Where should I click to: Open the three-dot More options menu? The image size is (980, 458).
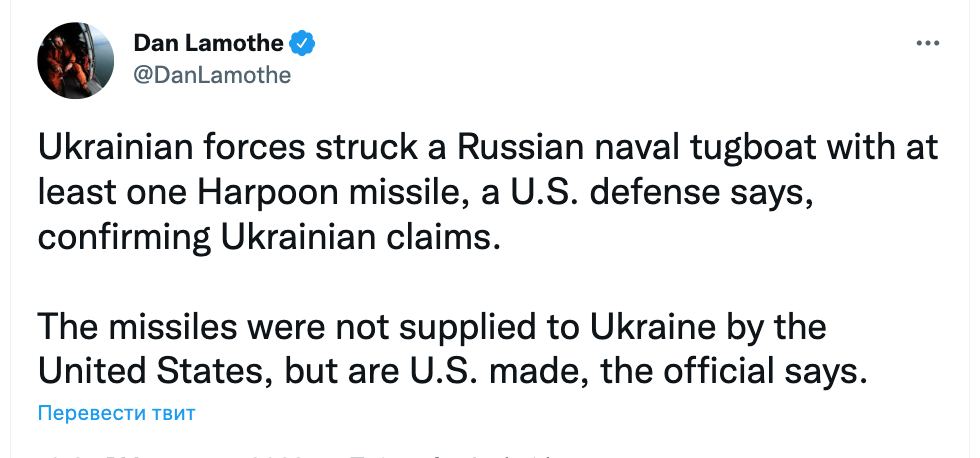[928, 43]
